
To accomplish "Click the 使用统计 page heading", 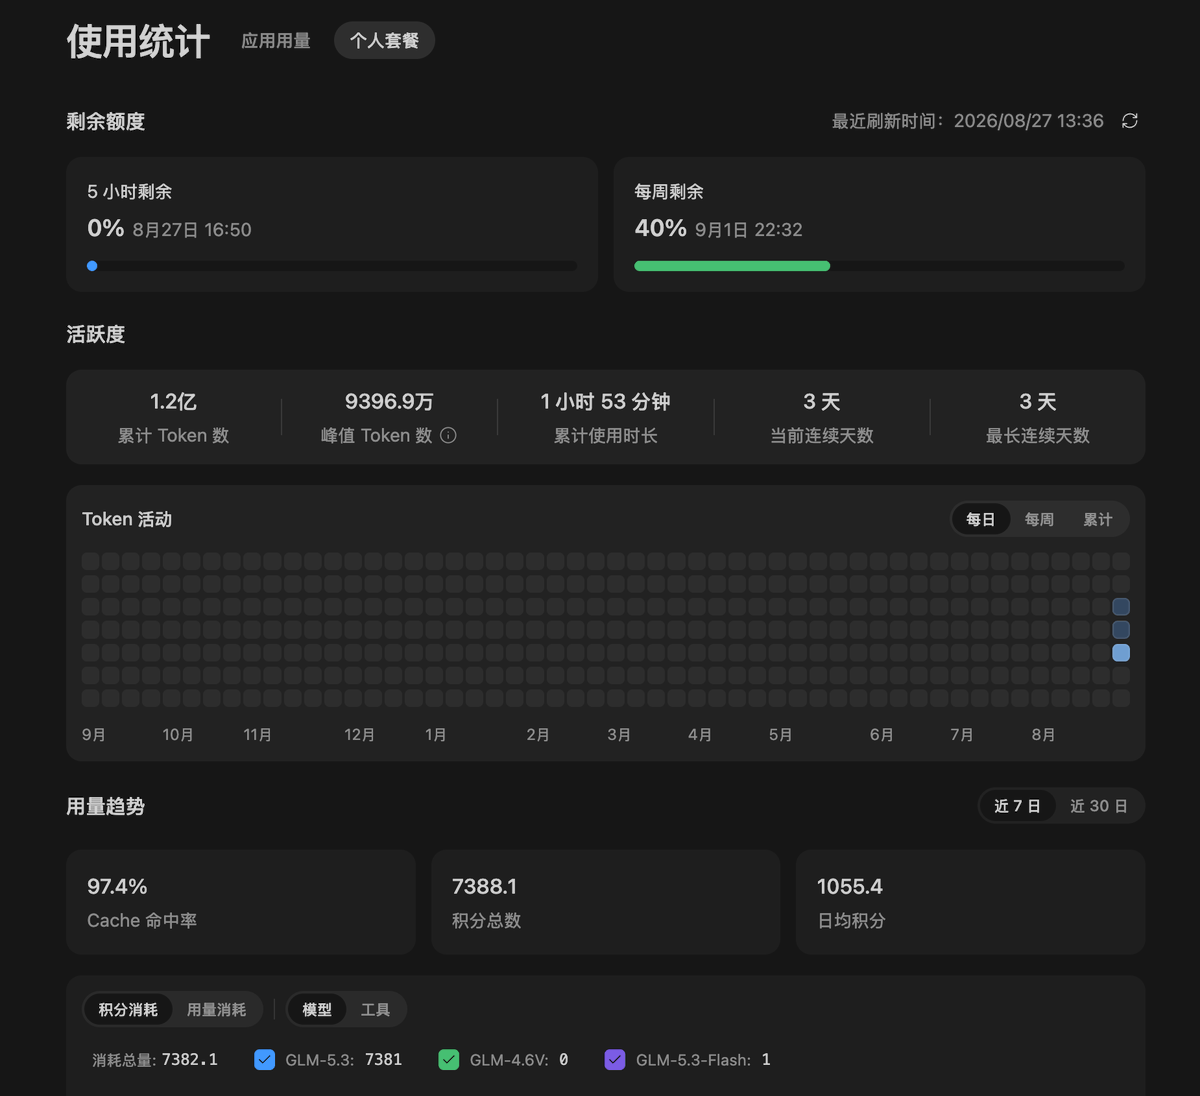I will [x=138, y=42].
